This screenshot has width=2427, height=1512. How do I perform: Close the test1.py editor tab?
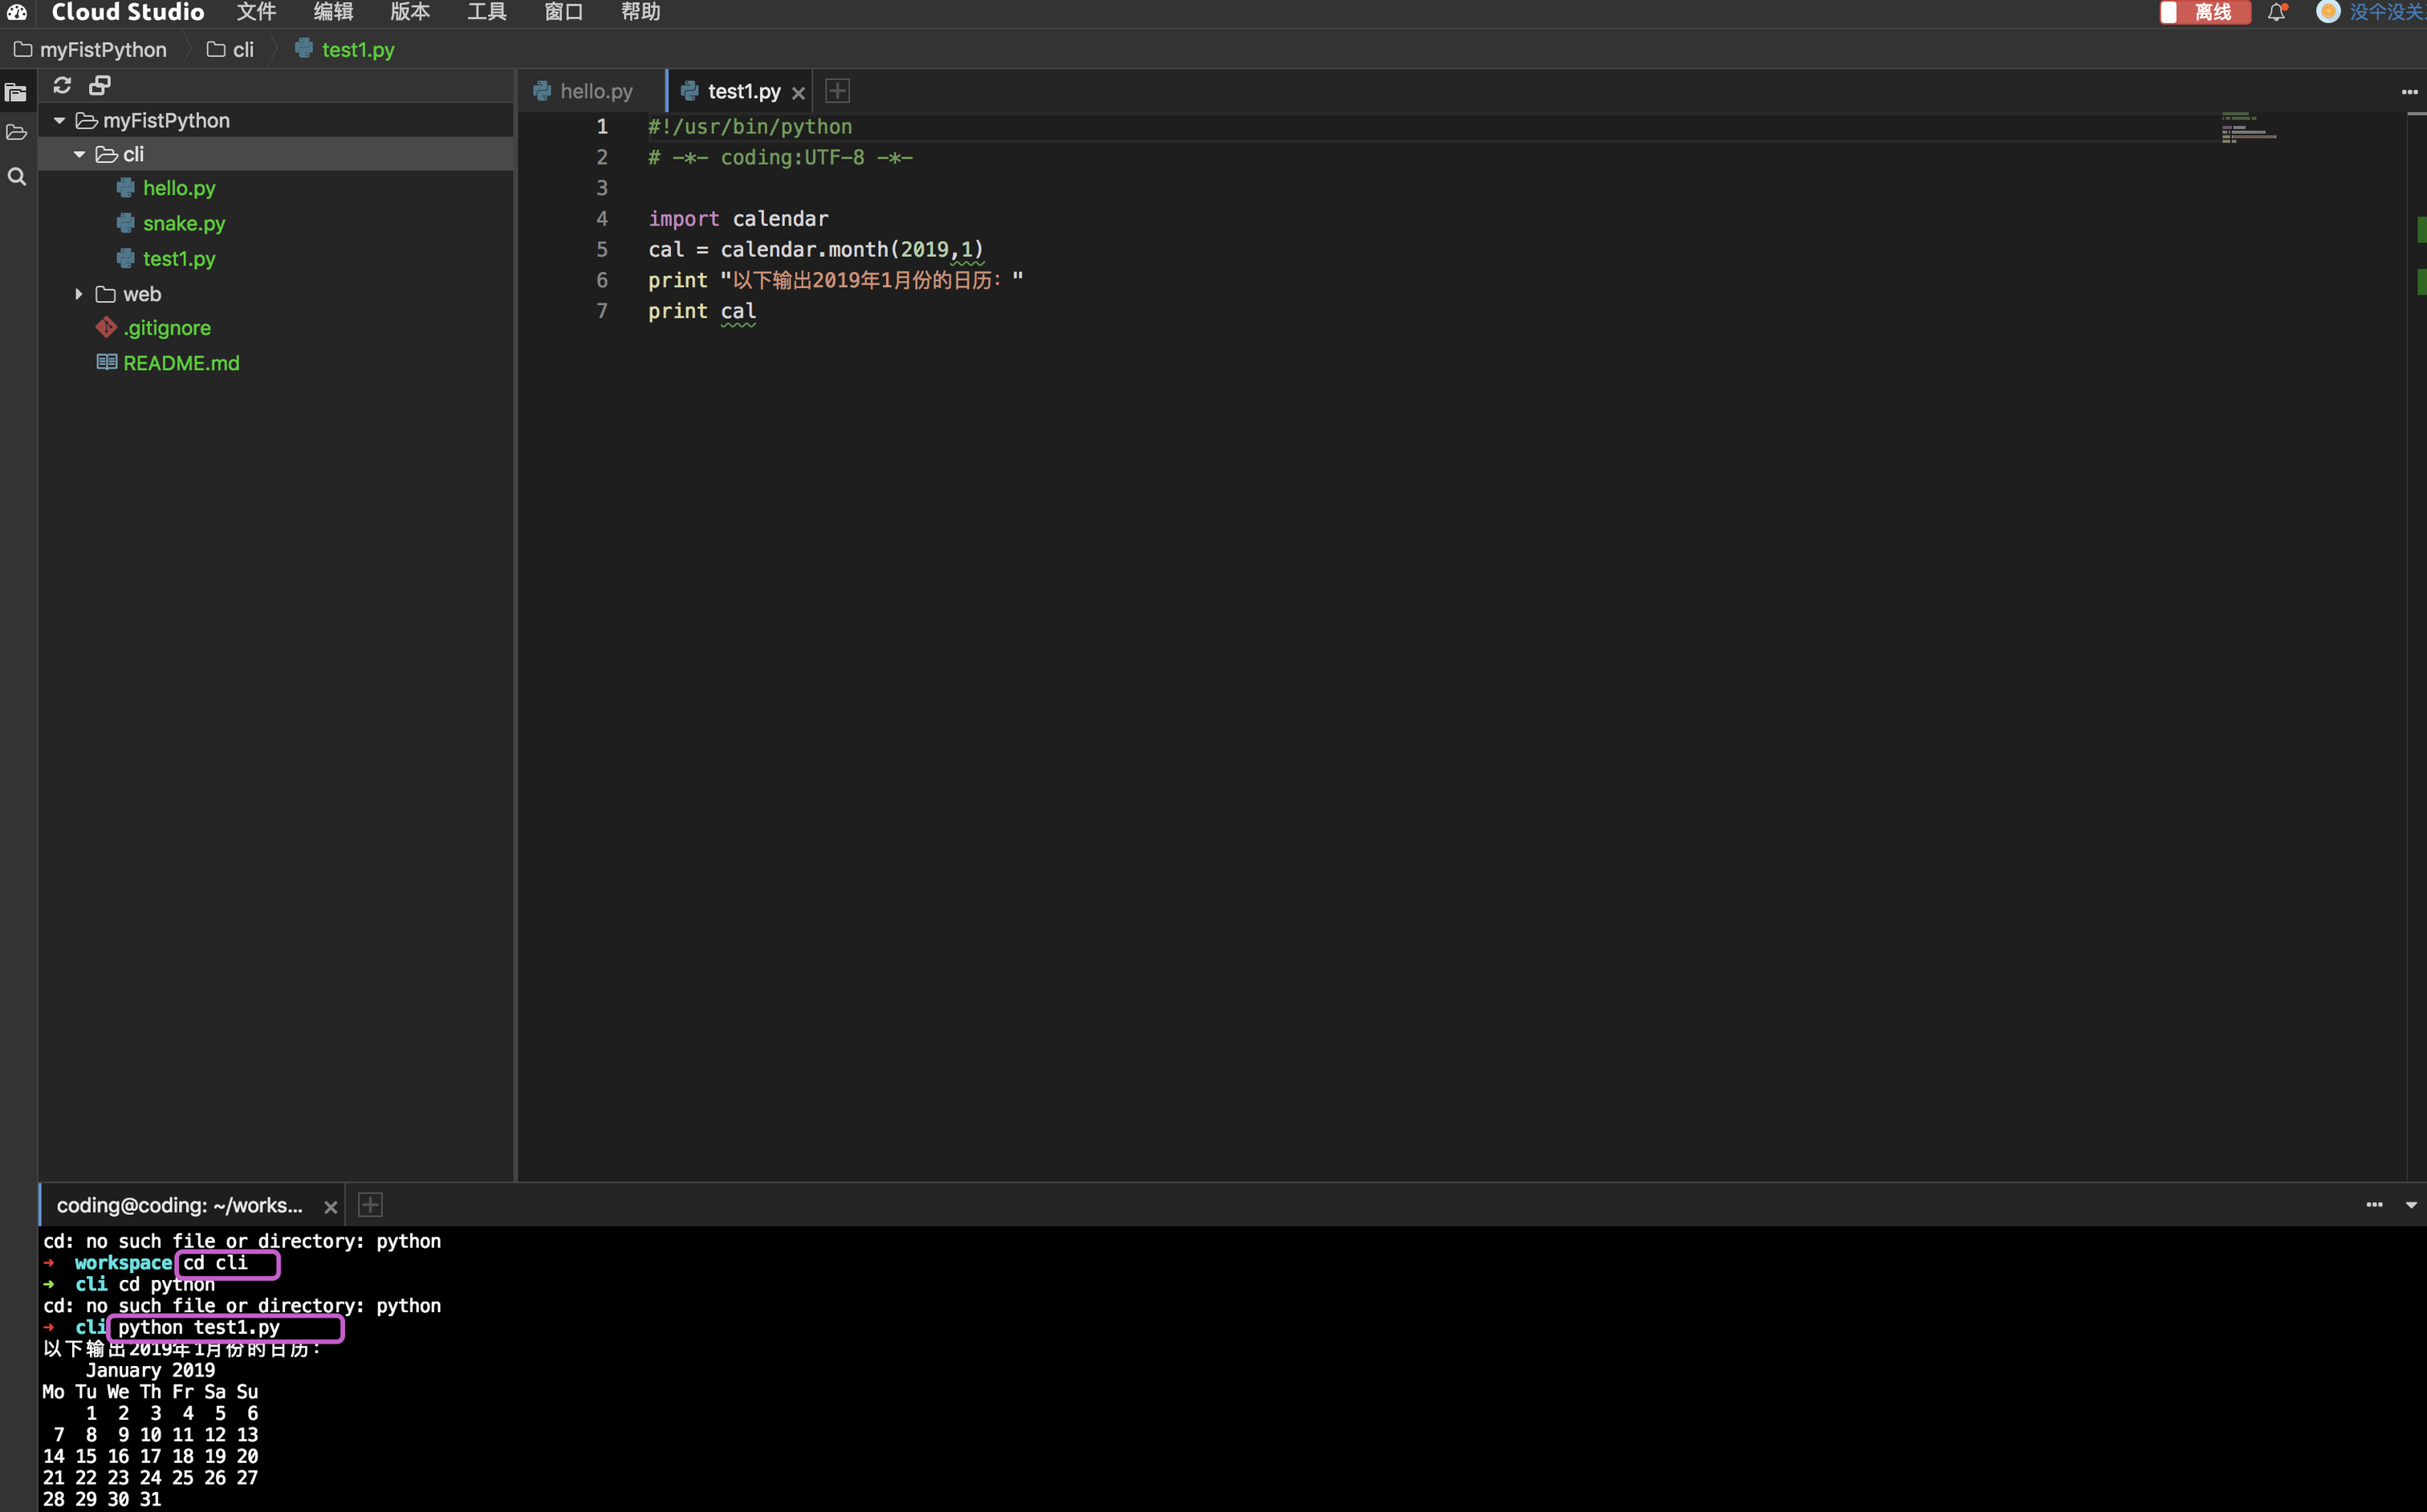798,93
